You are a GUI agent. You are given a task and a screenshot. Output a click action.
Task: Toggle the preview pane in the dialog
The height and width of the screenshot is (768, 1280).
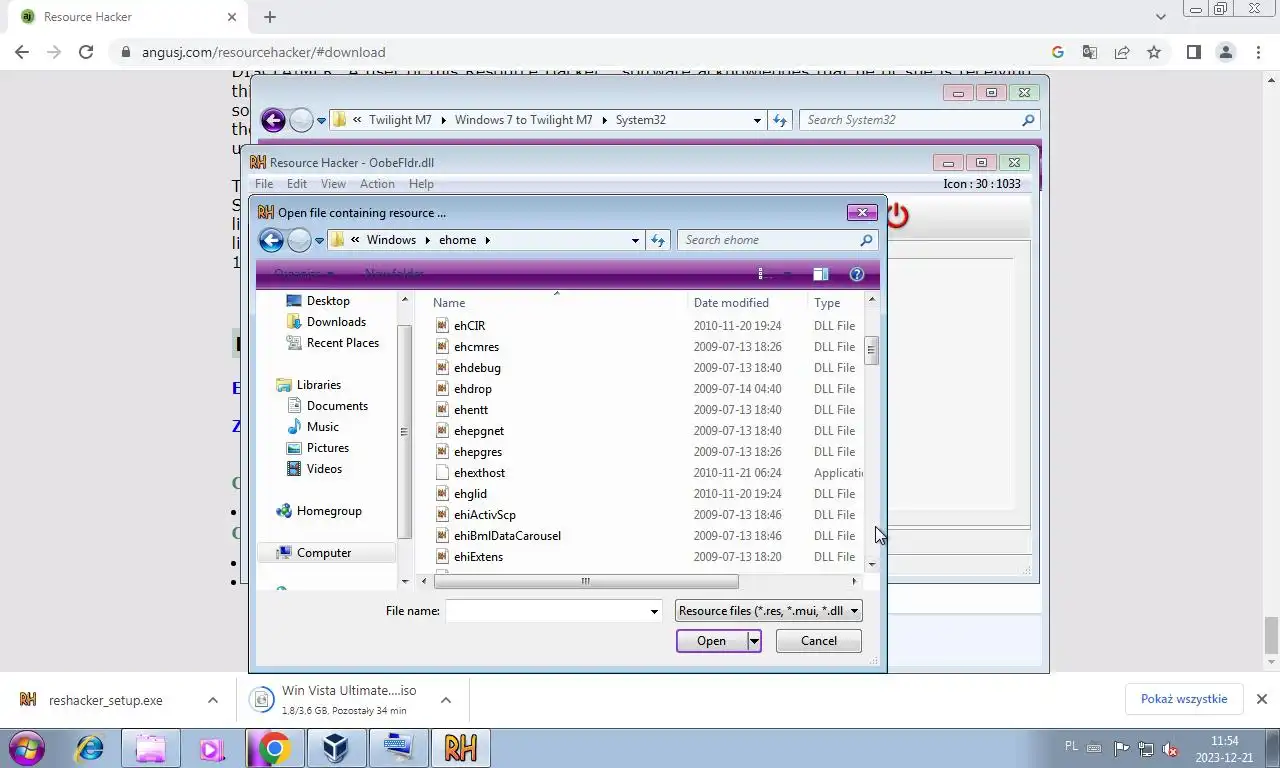tap(820, 274)
